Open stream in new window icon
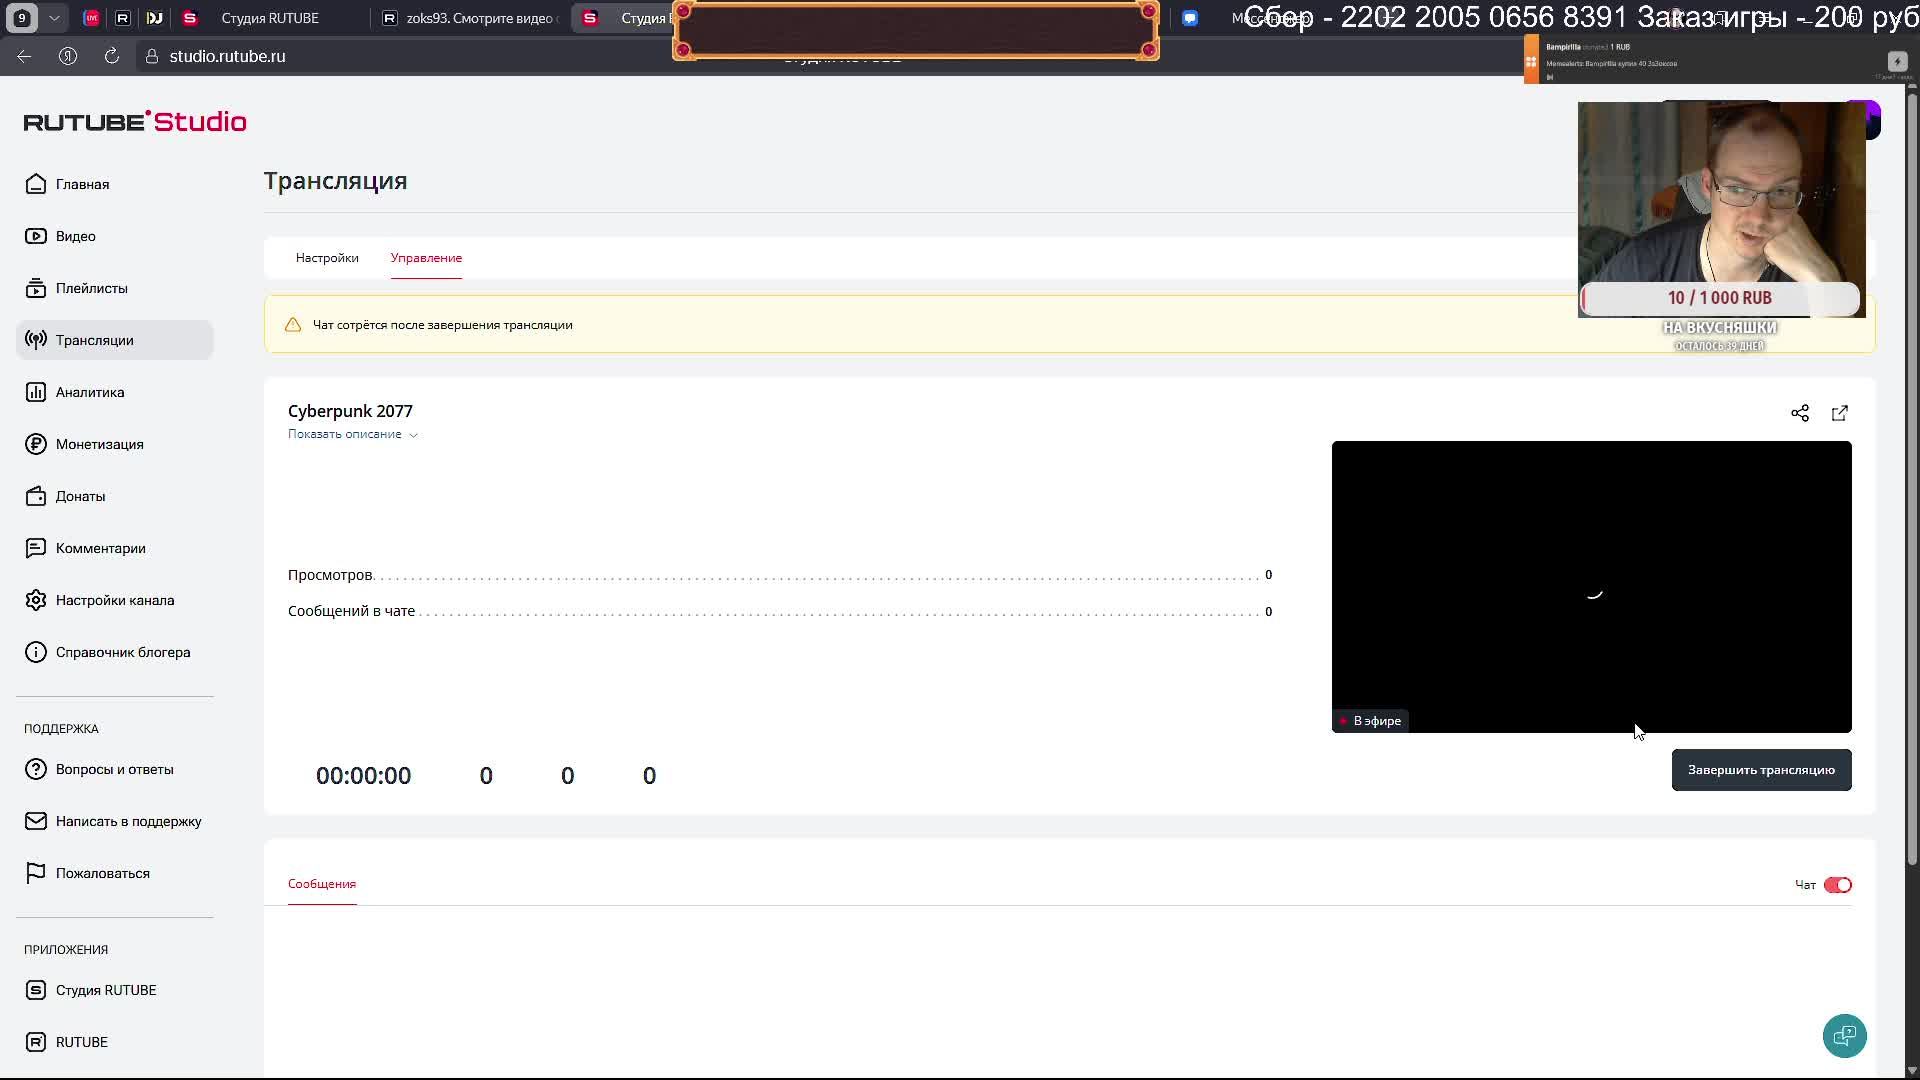The height and width of the screenshot is (1080, 1920). tap(1840, 413)
